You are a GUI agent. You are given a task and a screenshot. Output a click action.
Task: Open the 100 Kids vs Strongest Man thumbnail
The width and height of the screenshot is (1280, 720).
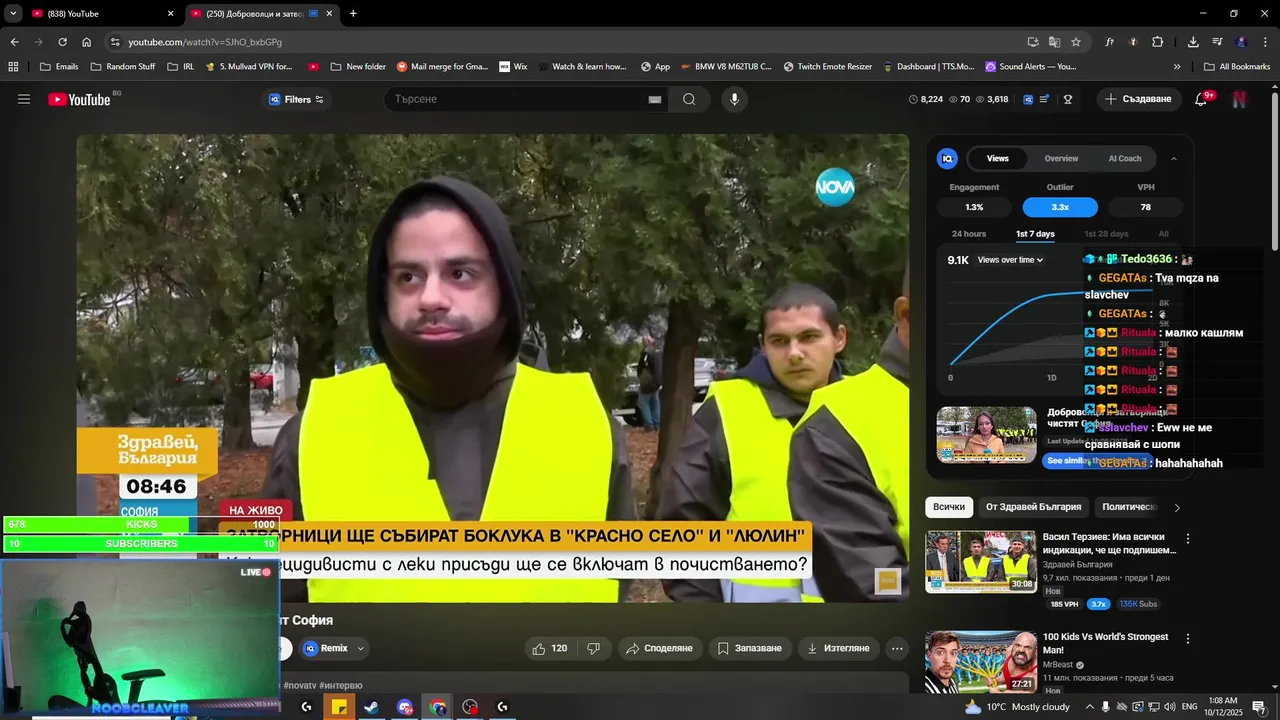click(x=981, y=661)
